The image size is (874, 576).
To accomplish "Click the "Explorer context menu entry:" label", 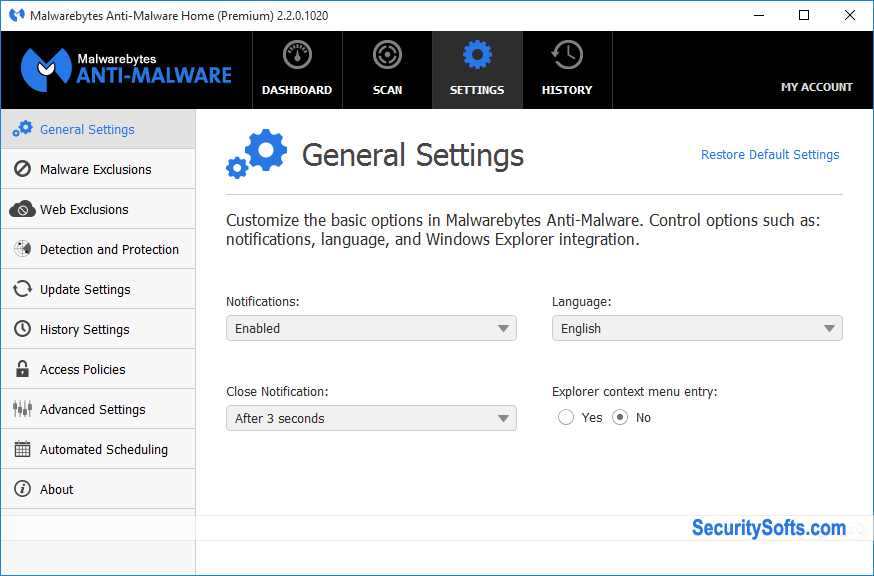I will pos(634,391).
